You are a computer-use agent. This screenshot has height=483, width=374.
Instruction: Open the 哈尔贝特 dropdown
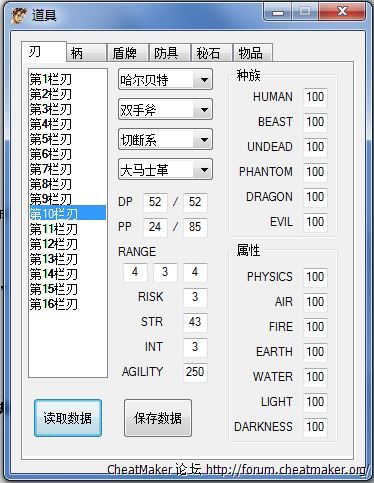pos(165,79)
